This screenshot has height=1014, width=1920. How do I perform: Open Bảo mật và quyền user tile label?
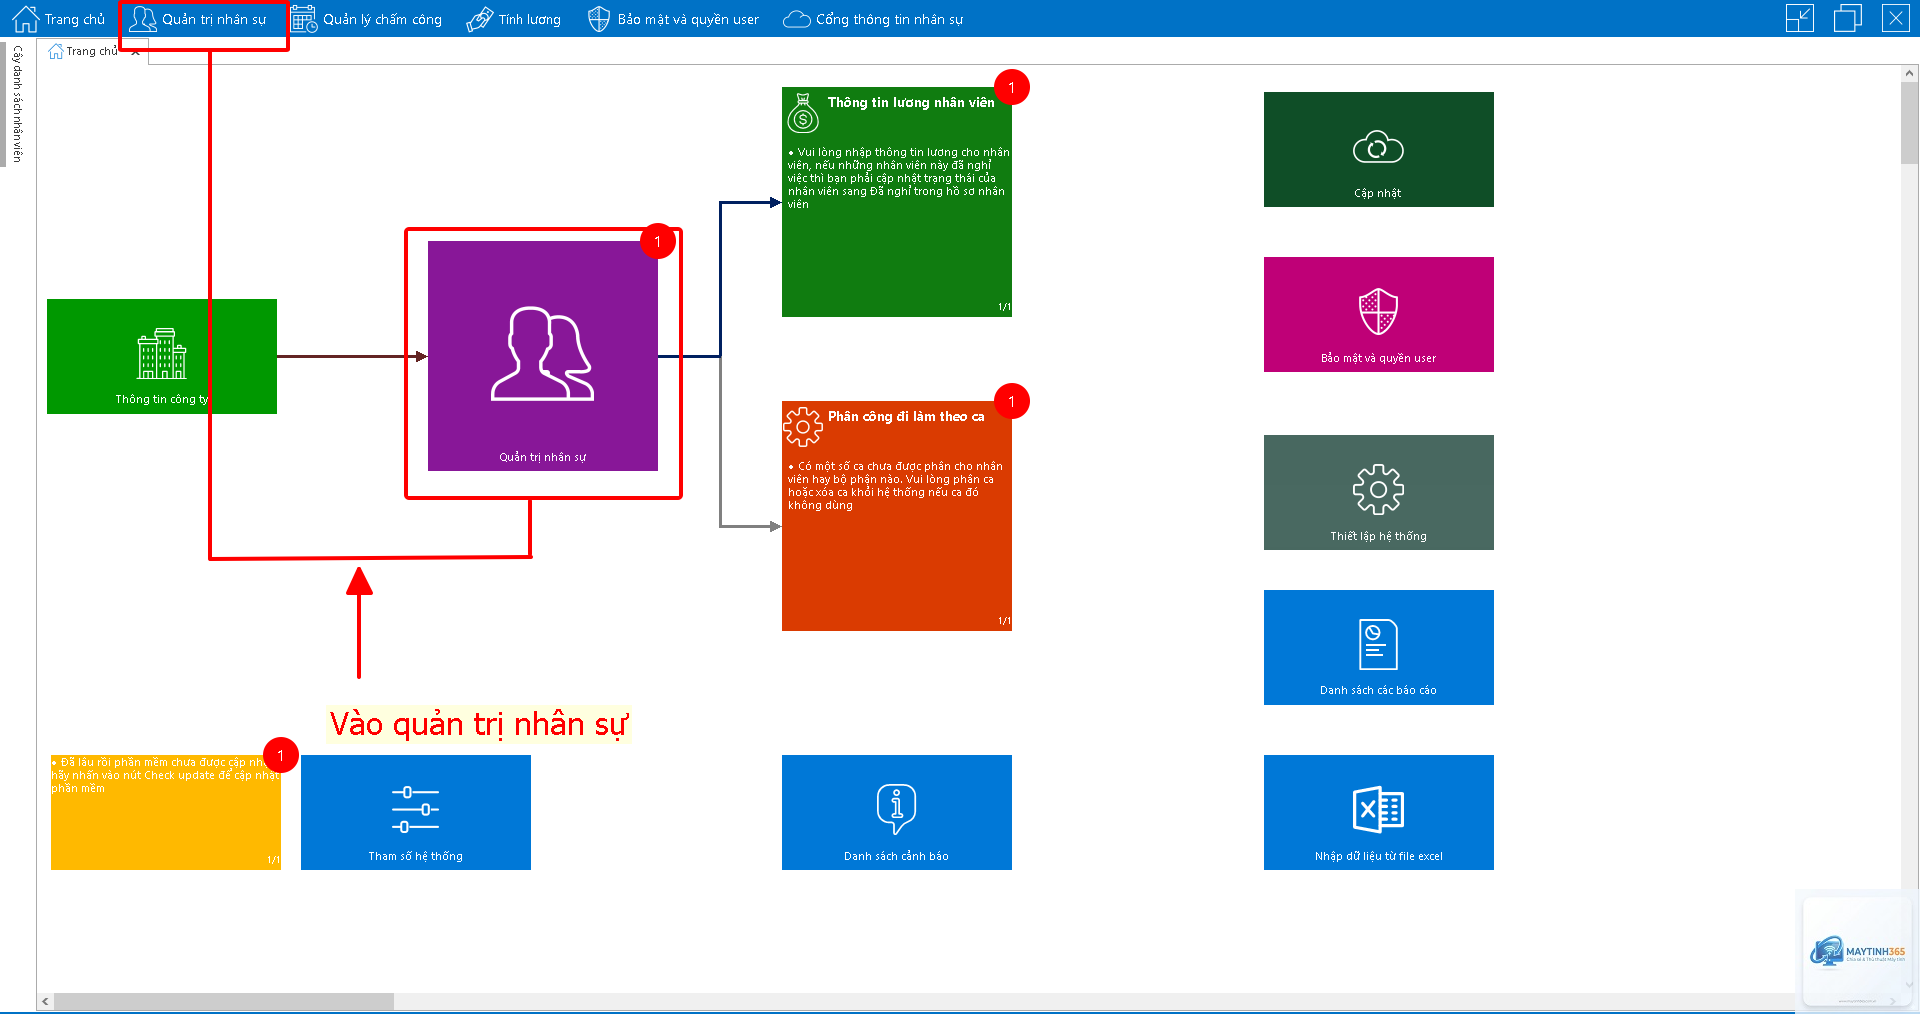1378,358
